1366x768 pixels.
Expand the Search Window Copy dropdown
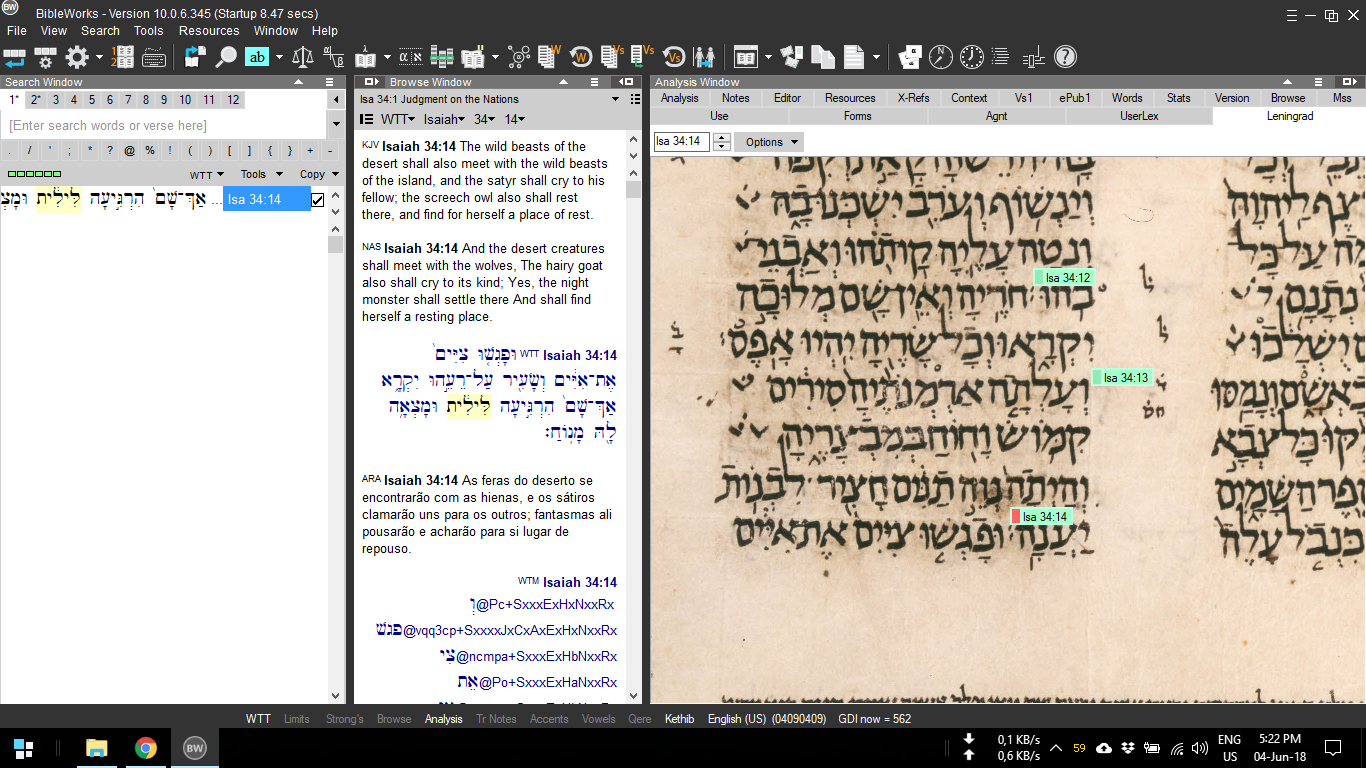click(320, 174)
